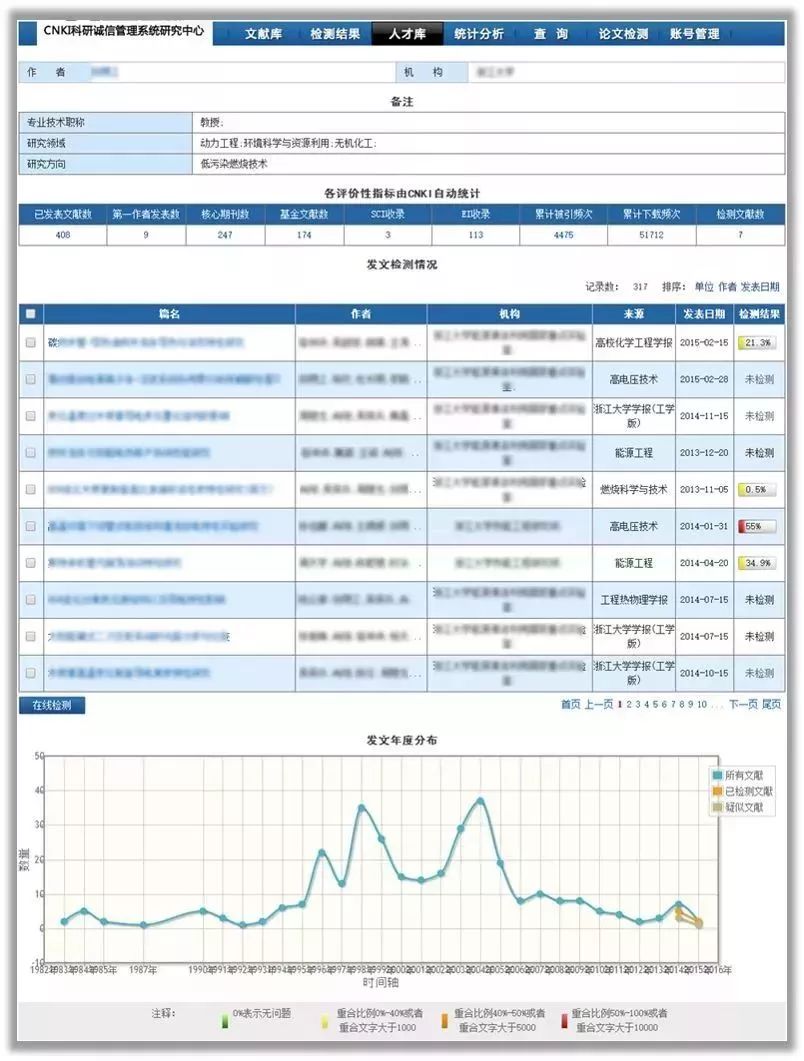The width and height of the screenshot is (804, 1061).
Task: Sort records by 发表日期
Action: click(x=761, y=286)
